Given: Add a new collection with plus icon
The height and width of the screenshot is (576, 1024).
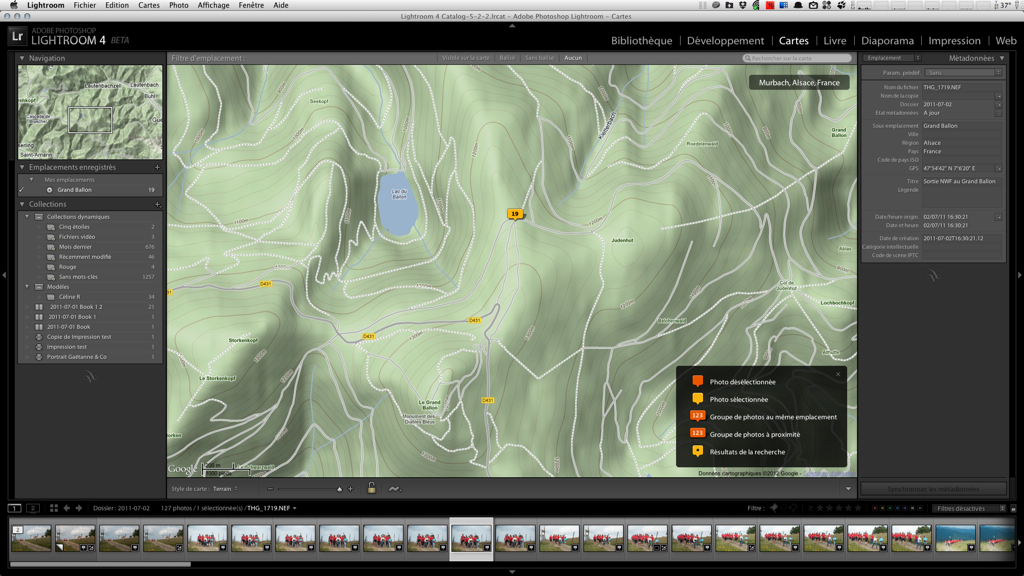Looking at the screenshot, I should 157,204.
